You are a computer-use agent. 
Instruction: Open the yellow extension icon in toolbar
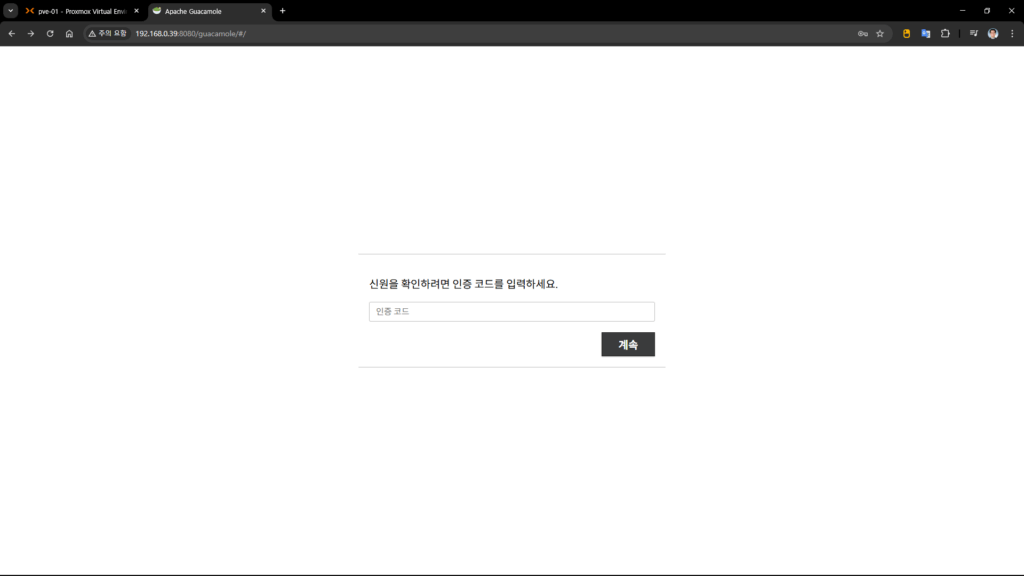(907, 33)
